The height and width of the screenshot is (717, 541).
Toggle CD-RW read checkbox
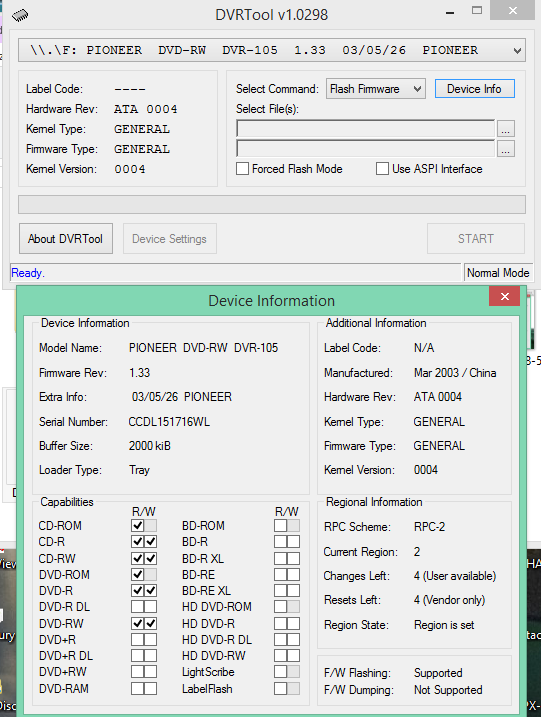(138, 558)
